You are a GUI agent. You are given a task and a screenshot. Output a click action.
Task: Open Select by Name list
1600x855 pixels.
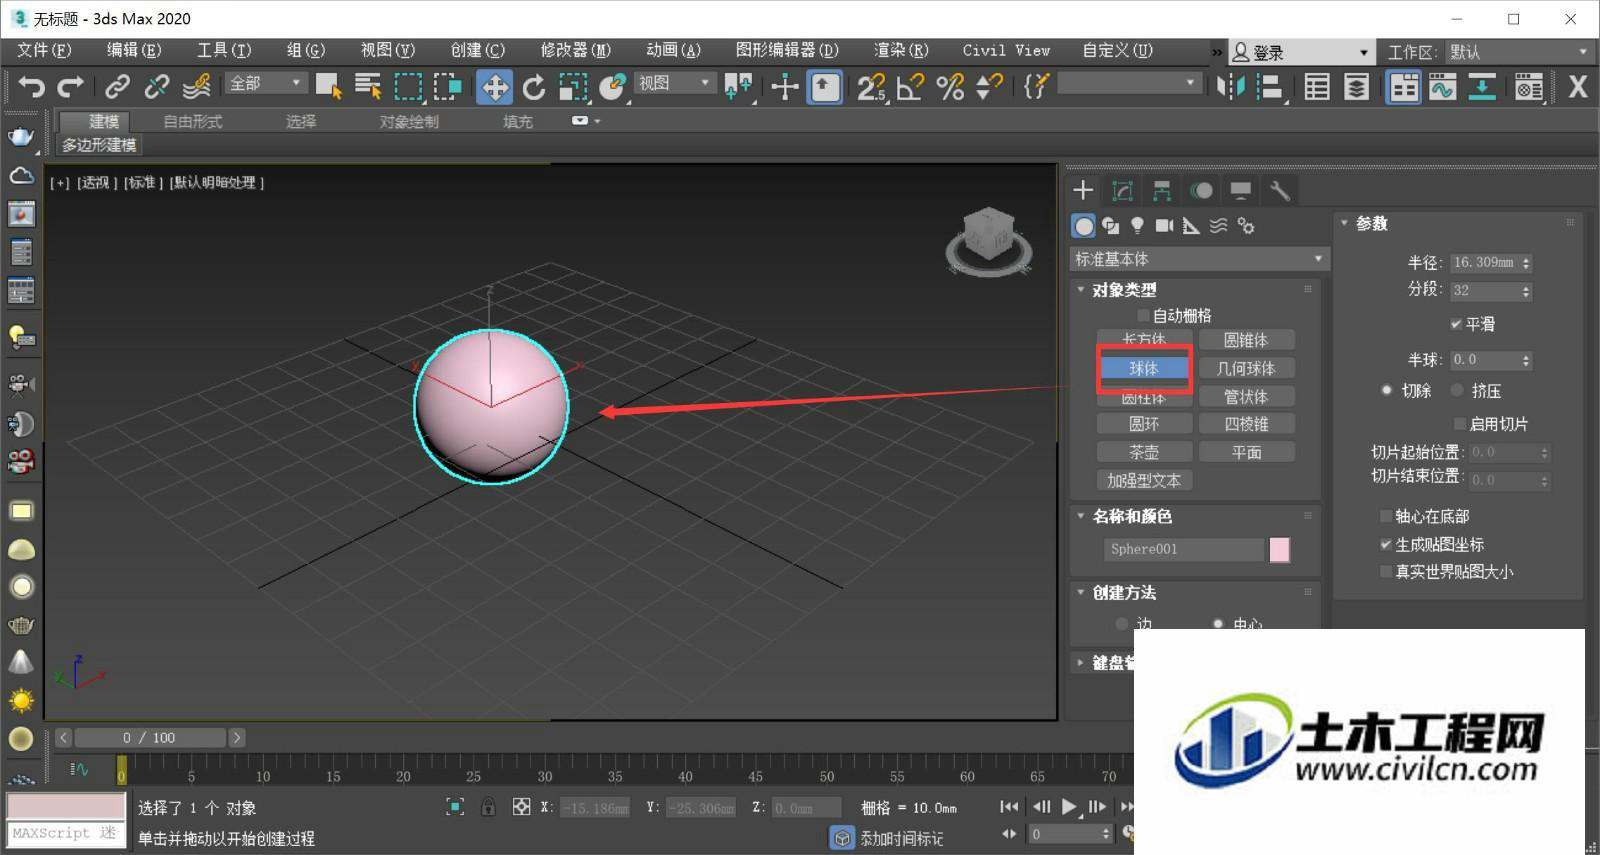point(368,87)
